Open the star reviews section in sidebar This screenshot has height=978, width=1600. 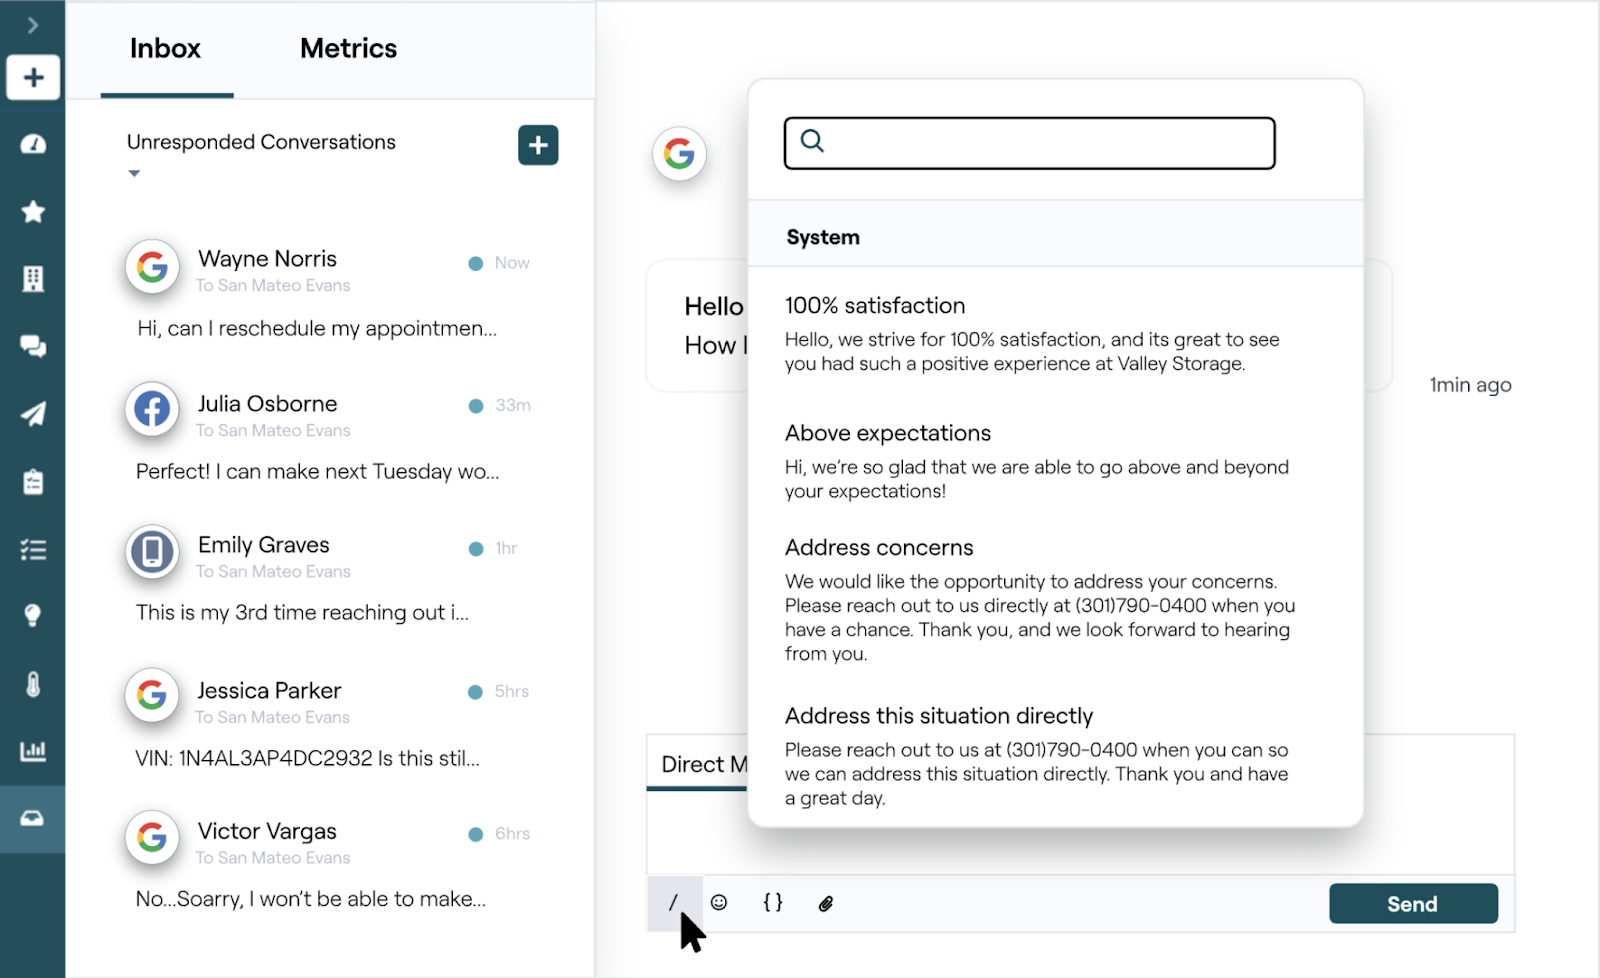point(33,211)
